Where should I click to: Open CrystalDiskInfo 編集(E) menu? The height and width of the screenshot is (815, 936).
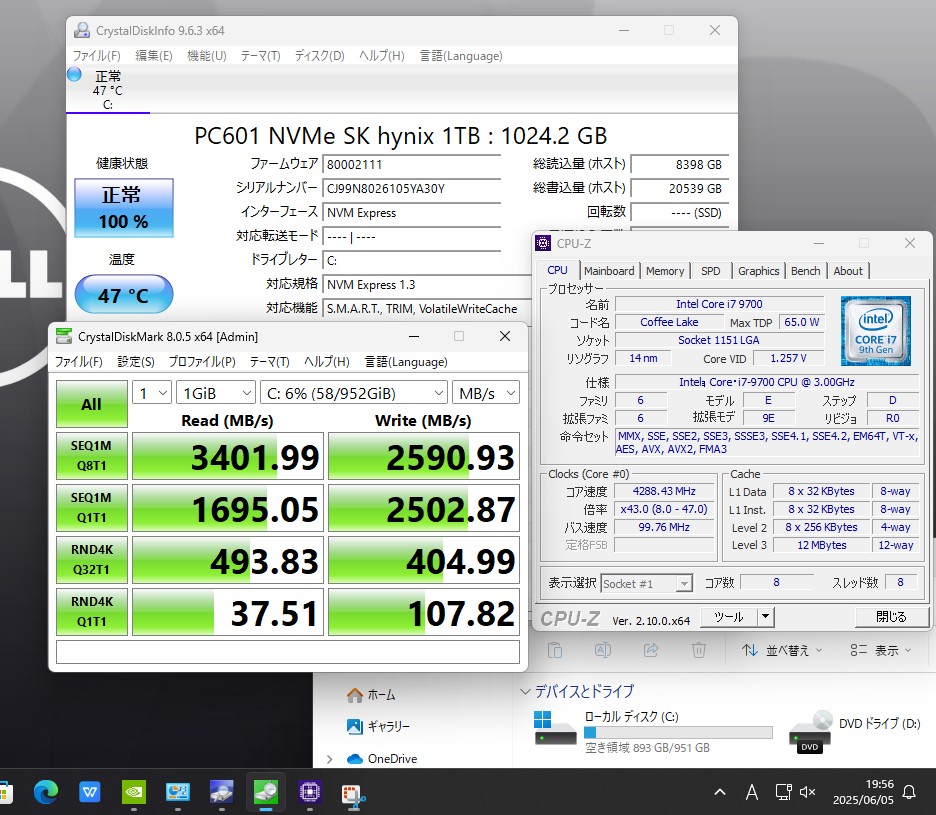point(153,56)
